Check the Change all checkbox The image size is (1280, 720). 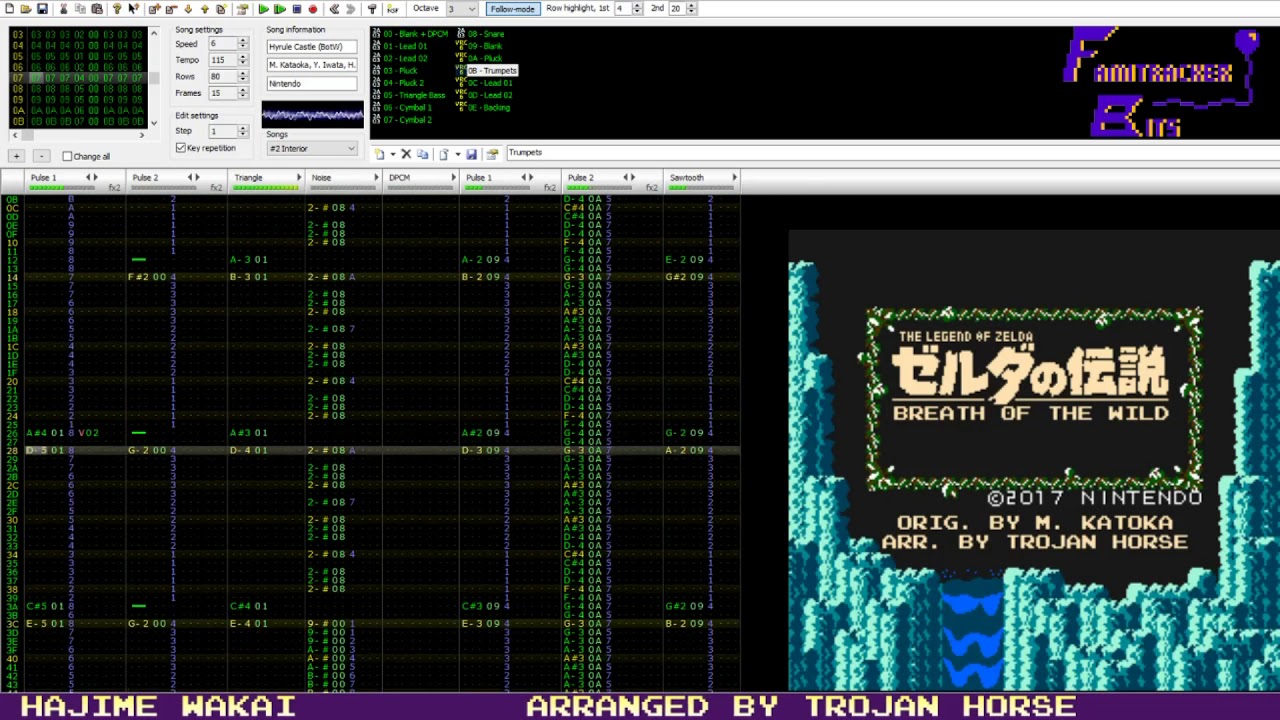(x=67, y=156)
